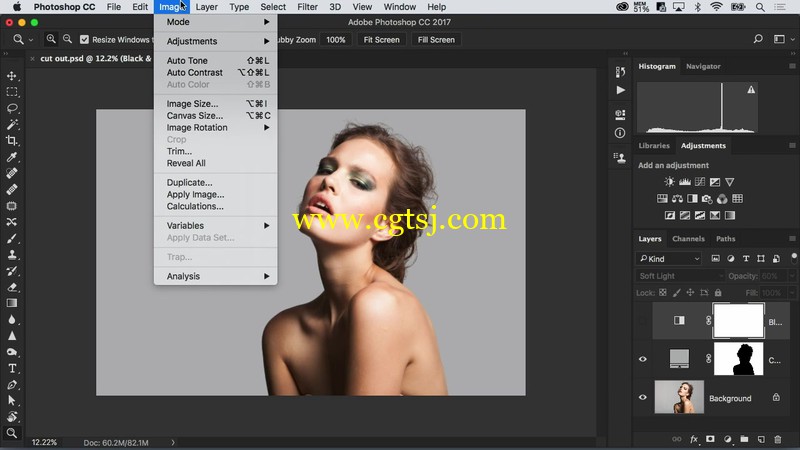Image resolution: width=800 pixels, height=450 pixels.
Task: Add a Photo Filter adjustment
Action: coord(707,199)
